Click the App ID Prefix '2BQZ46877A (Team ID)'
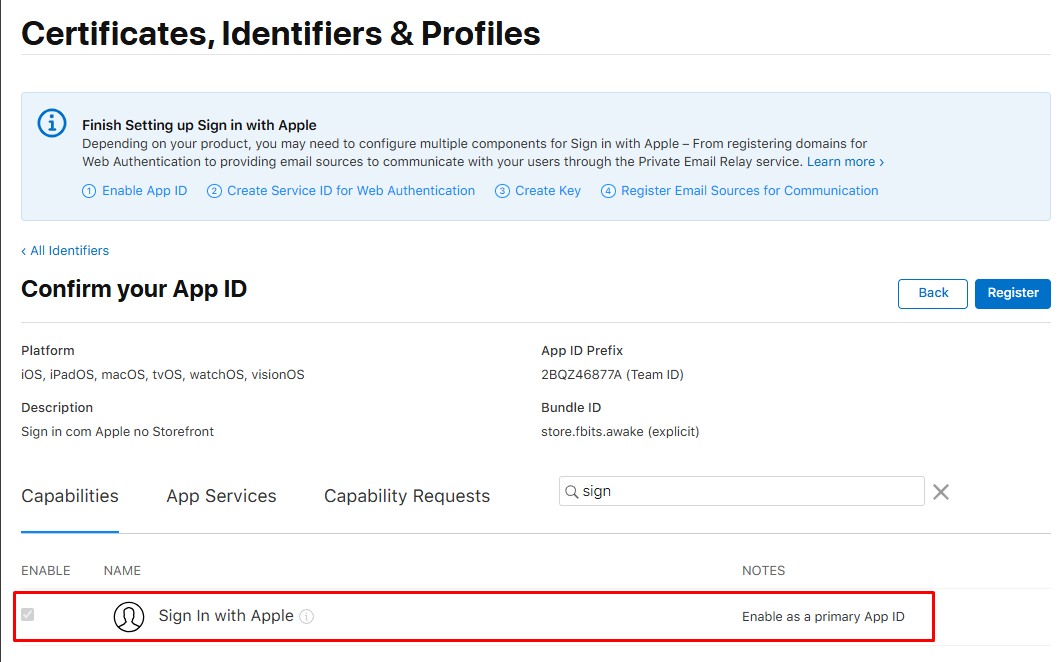The image size is (1064, 662). 612,374
